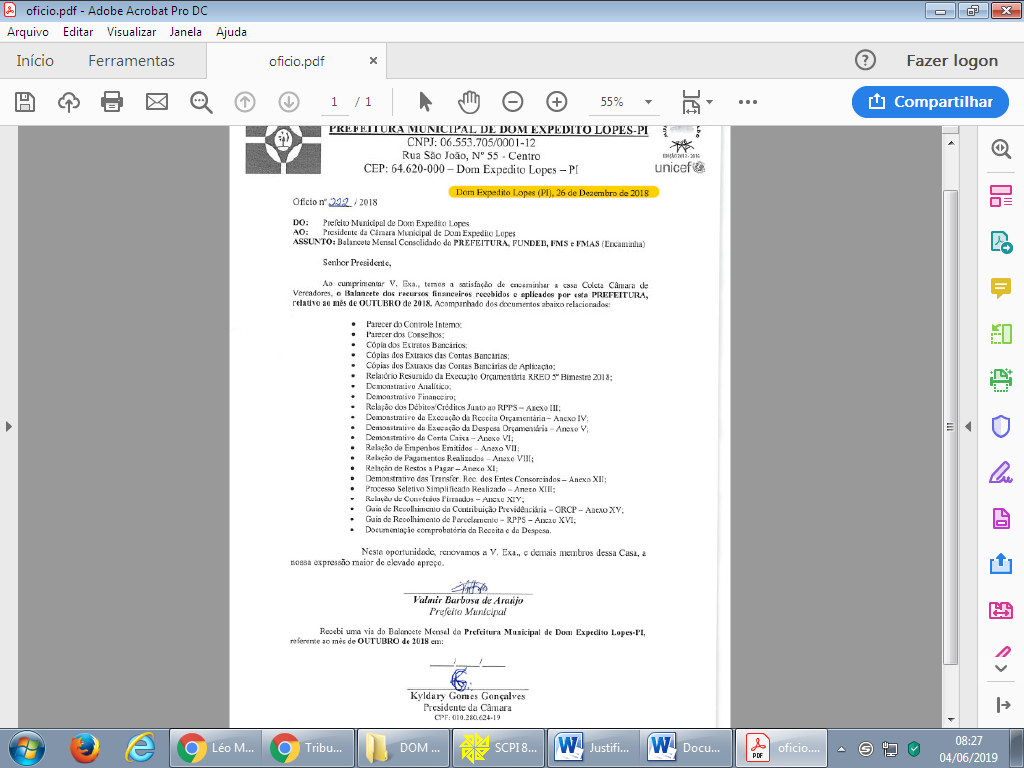Click Fazer logon to sign in
1024x768 pixels.
pos(951,61)
